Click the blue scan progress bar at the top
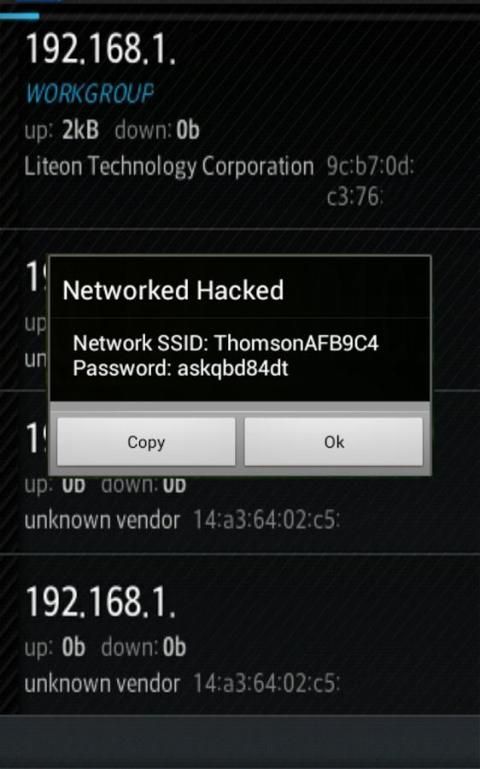This screenshot has height=769, width=480. tap(20, 16)
